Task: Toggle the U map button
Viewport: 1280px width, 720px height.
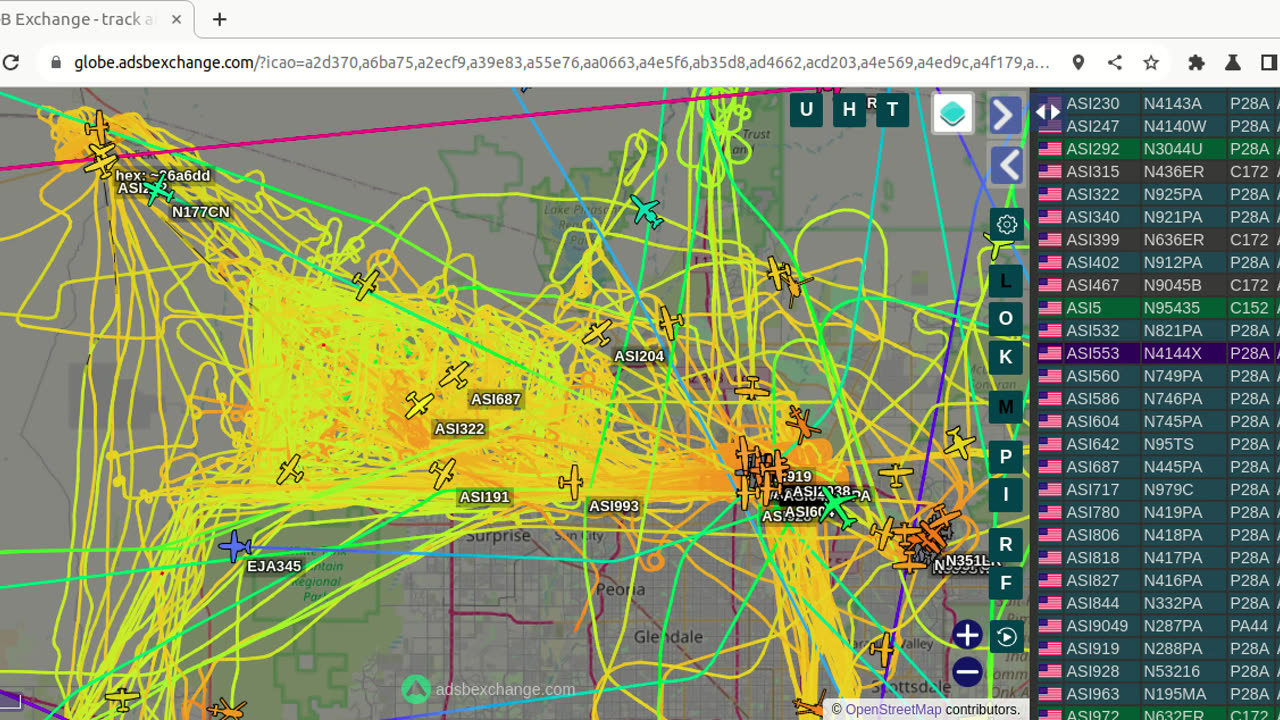Action: [806, 110]
